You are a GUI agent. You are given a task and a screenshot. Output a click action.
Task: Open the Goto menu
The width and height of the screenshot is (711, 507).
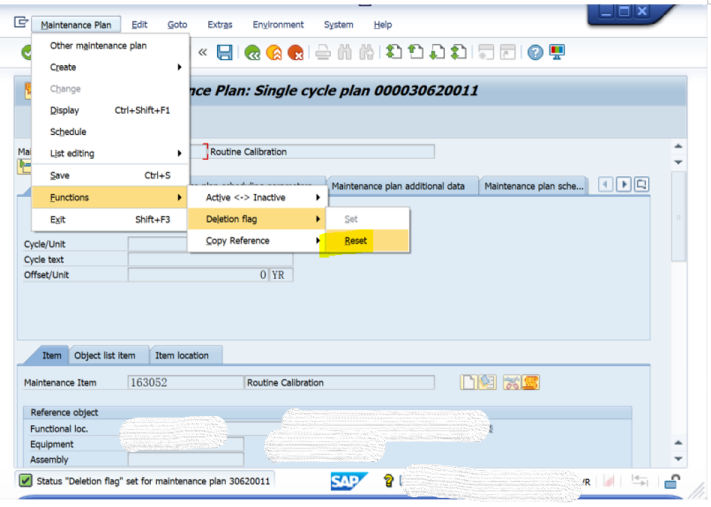click(x=177, y=25)
